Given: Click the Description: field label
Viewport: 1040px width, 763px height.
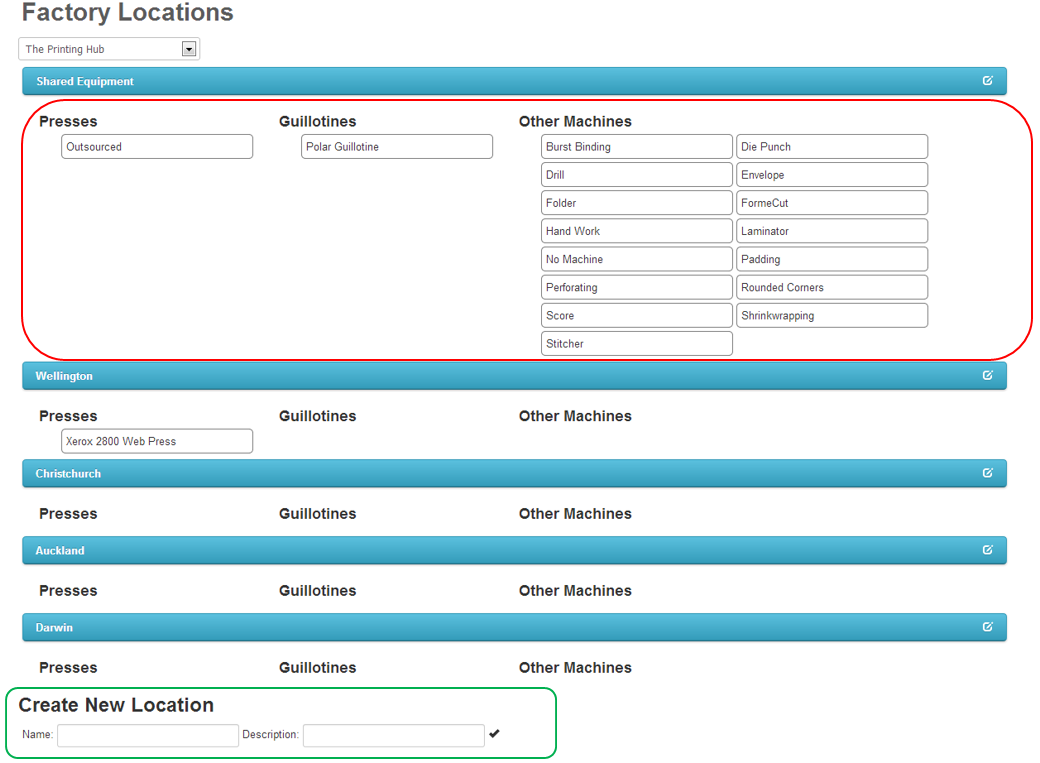Looking at the screenshot, I should coord(271,734).
